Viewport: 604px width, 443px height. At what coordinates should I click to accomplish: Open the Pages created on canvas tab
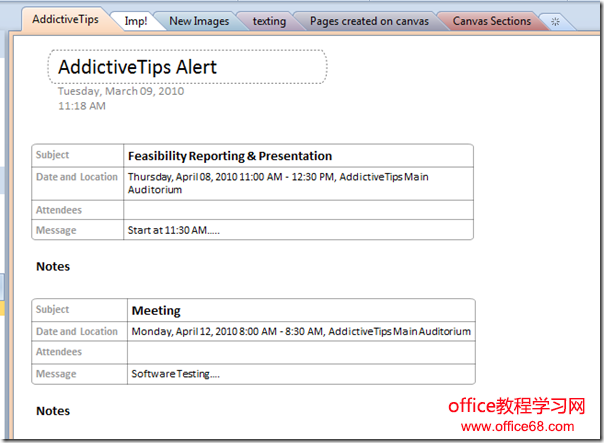[368, 21]
